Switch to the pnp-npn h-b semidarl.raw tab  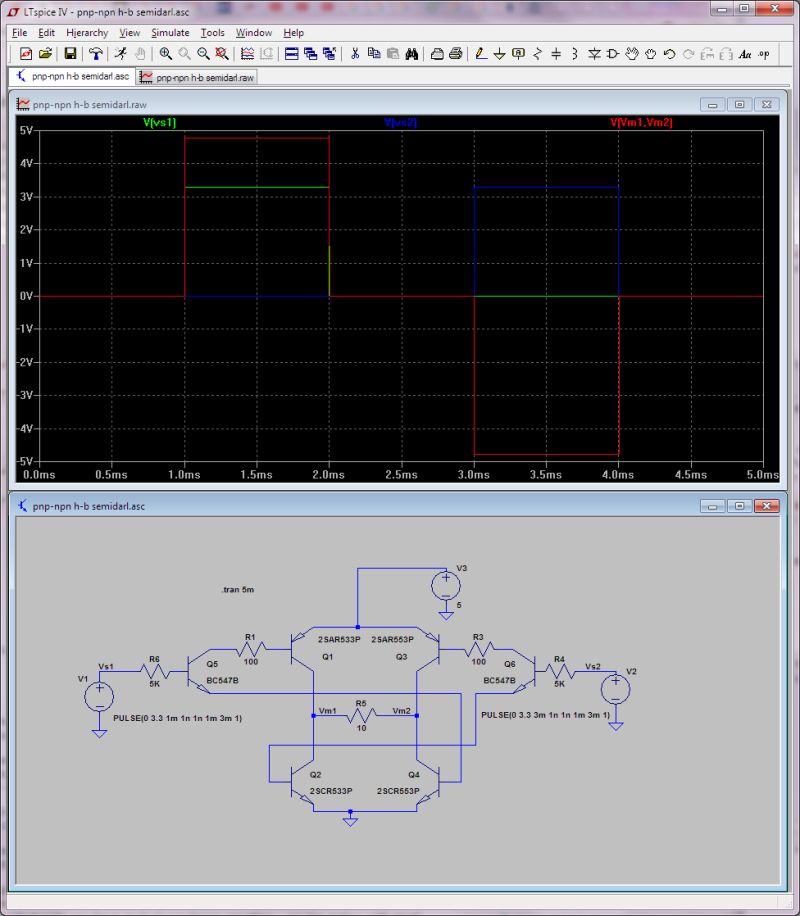196,75
